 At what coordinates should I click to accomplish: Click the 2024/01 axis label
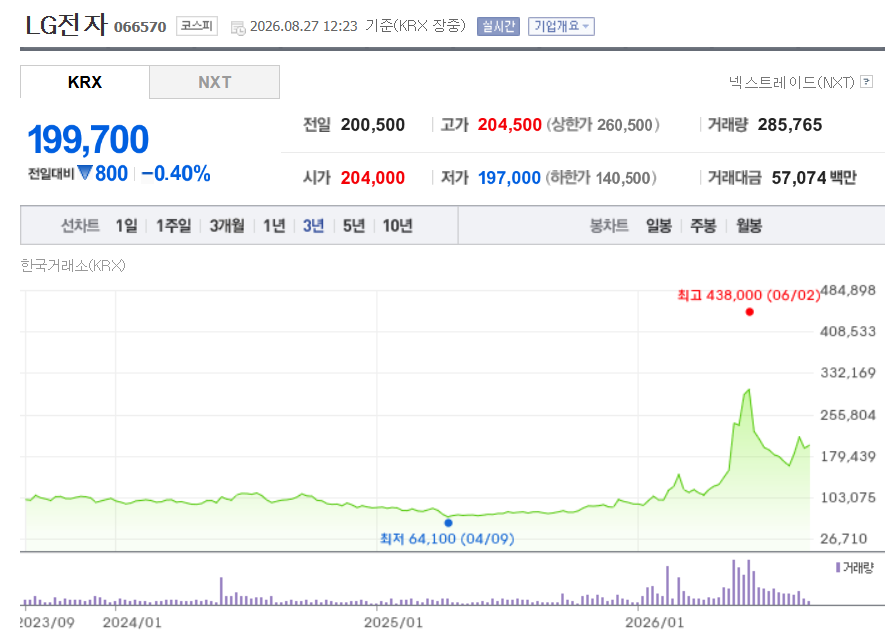(132, 622)
